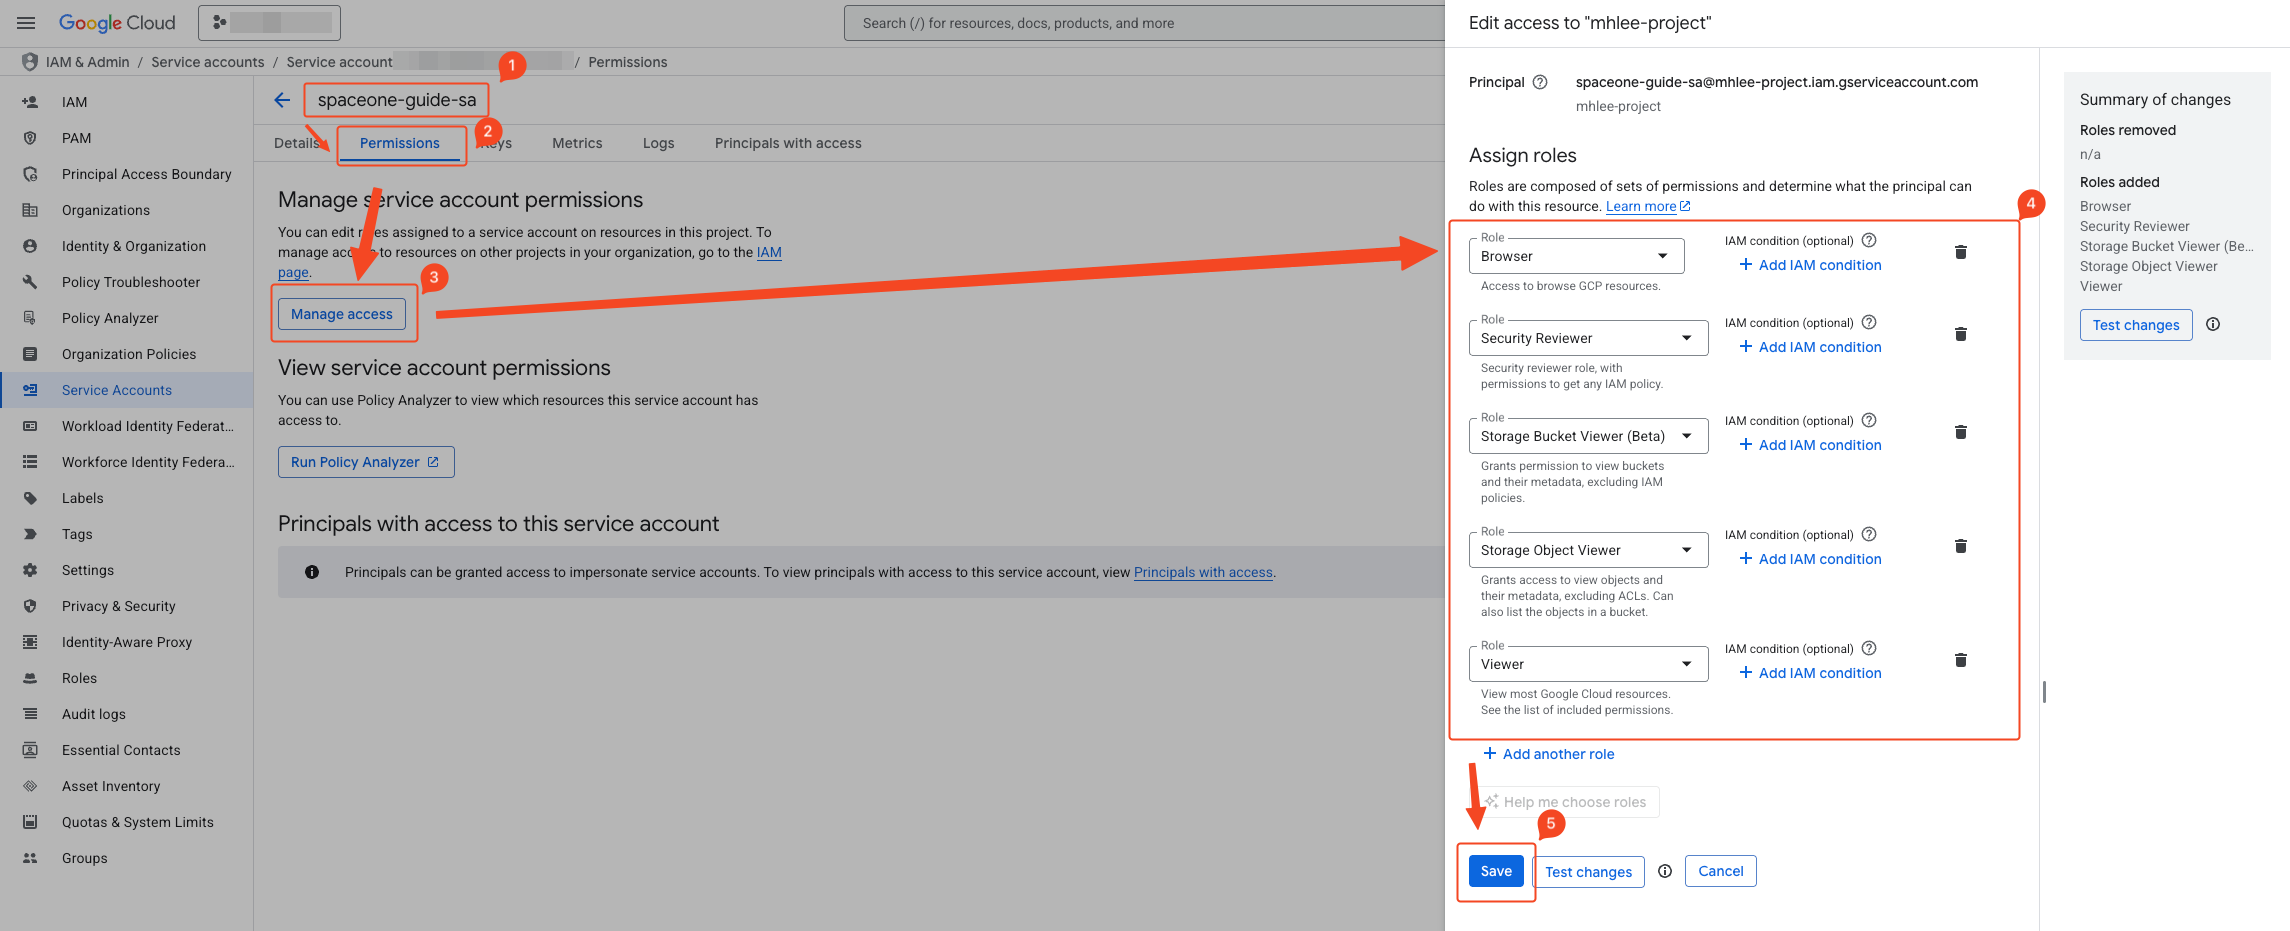Click the Manage access button
2290x931 pixels.
(x=342, y=314)
